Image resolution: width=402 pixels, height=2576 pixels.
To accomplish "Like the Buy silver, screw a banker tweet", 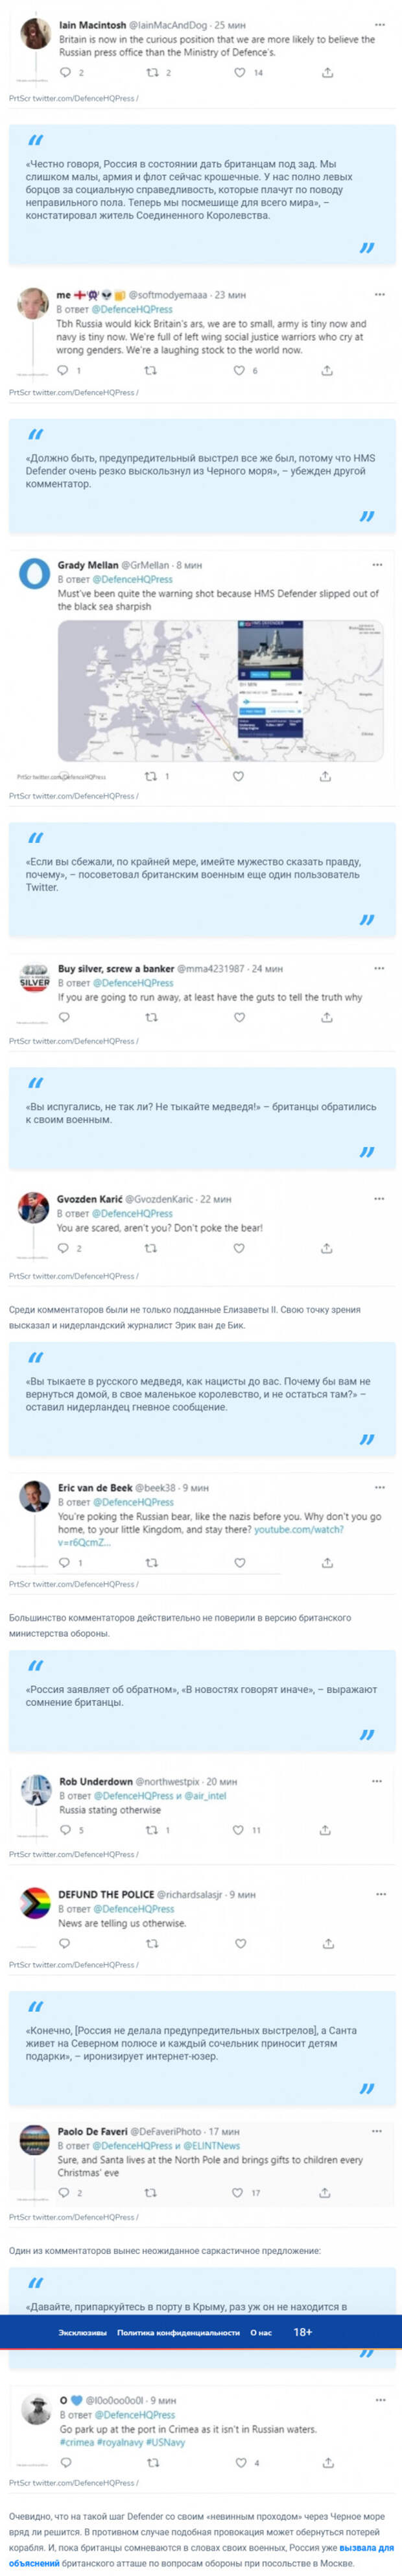I will pyautogui.click(x=239, y=1017).
